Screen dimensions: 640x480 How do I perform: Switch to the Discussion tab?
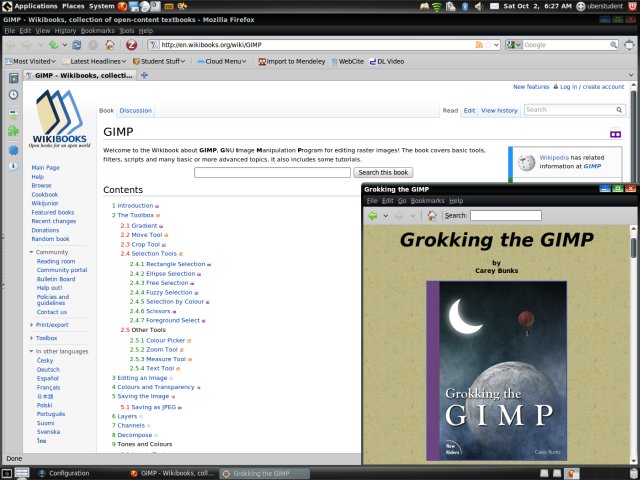click(136, 110)
